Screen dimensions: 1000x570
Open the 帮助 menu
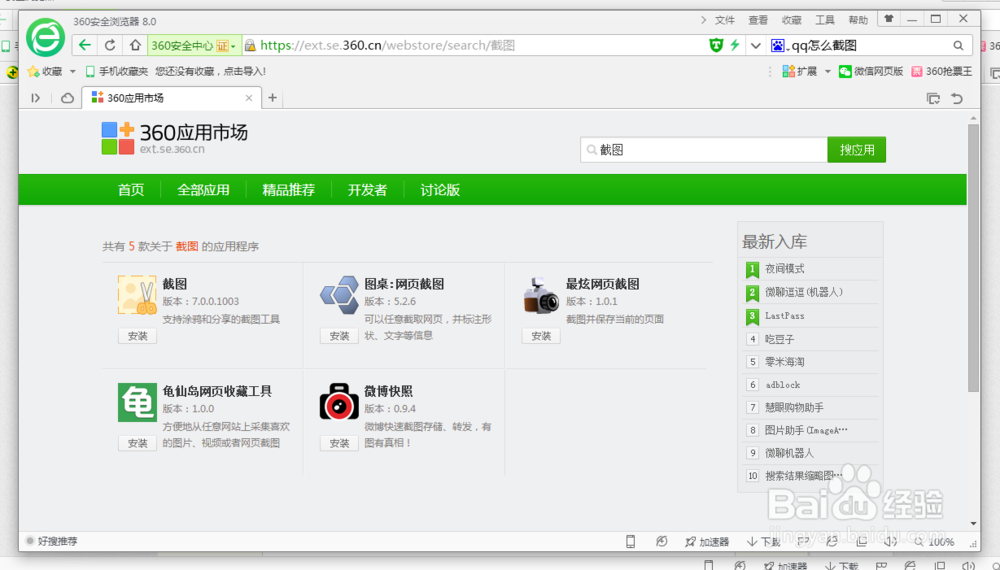point(858,20)
